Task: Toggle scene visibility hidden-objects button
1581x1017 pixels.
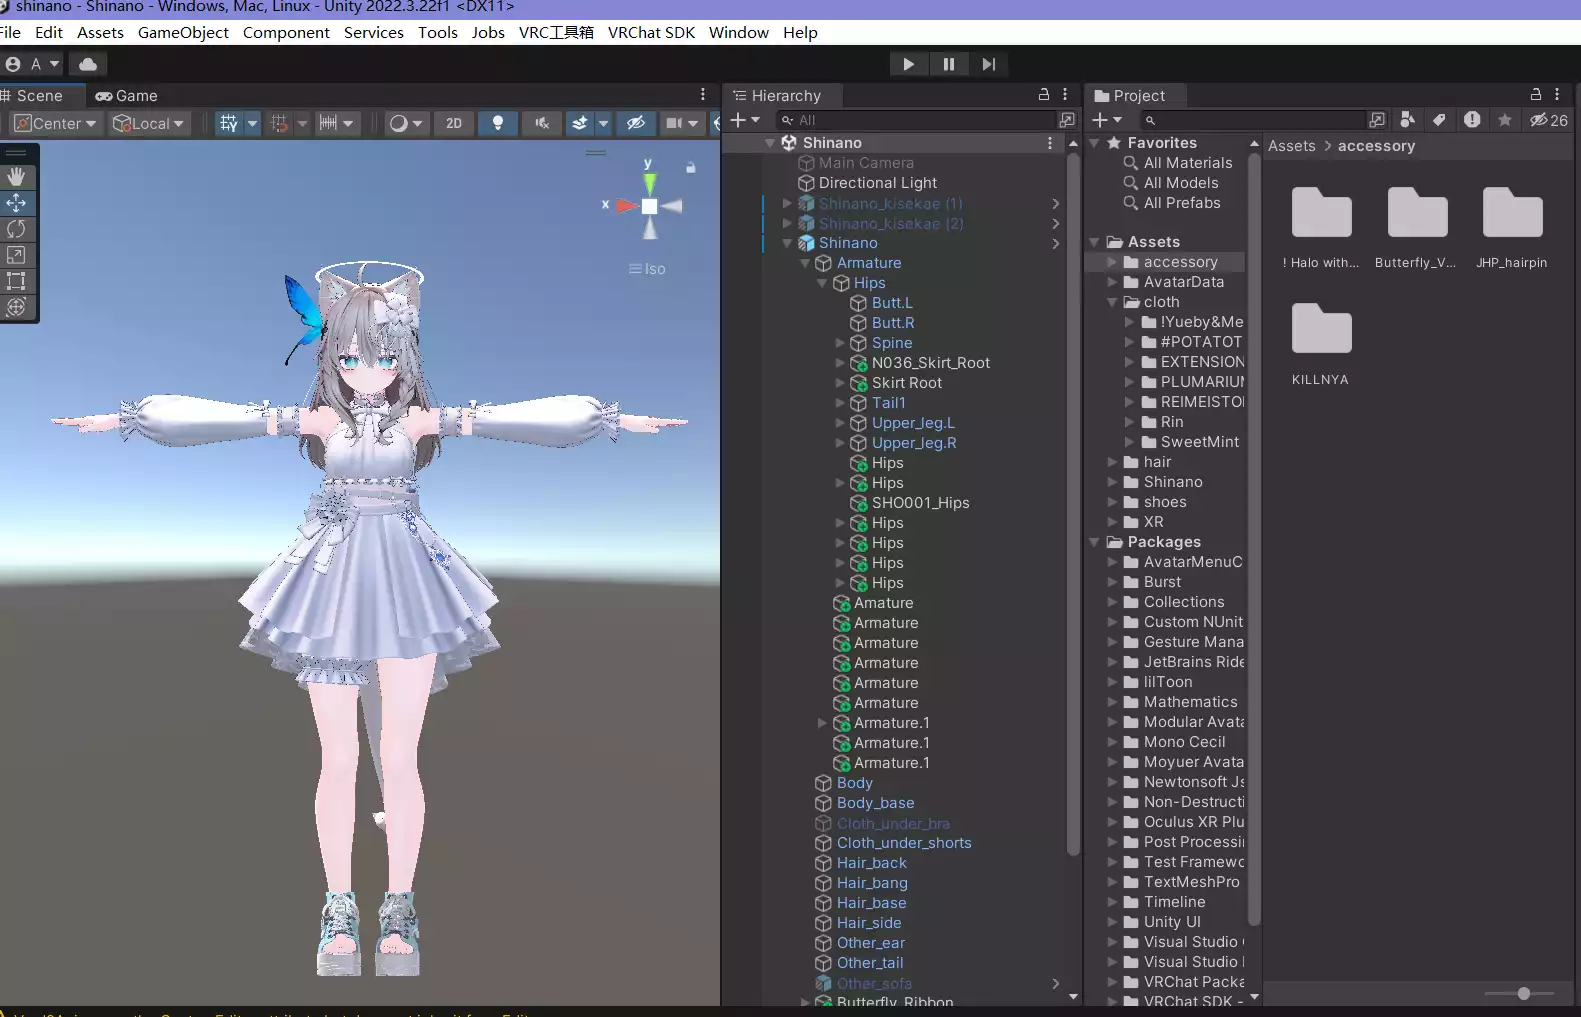Action: (x=635, y=123)
